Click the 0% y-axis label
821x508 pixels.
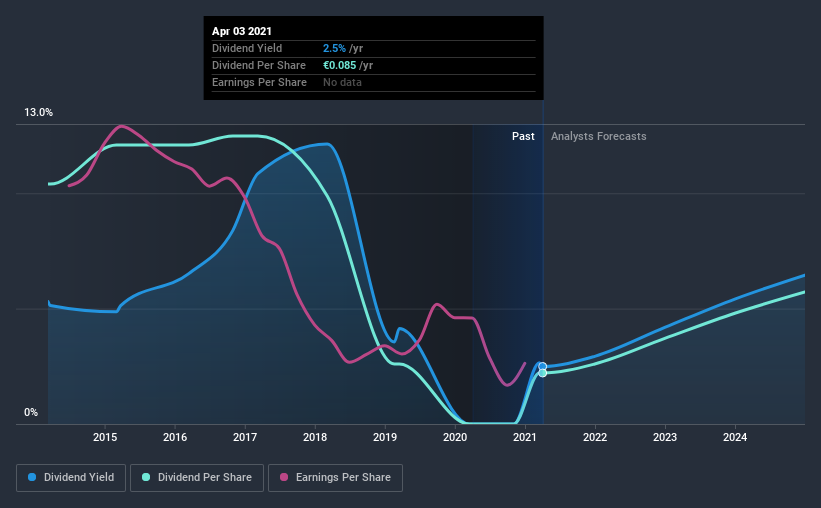[x=31, y=413]
